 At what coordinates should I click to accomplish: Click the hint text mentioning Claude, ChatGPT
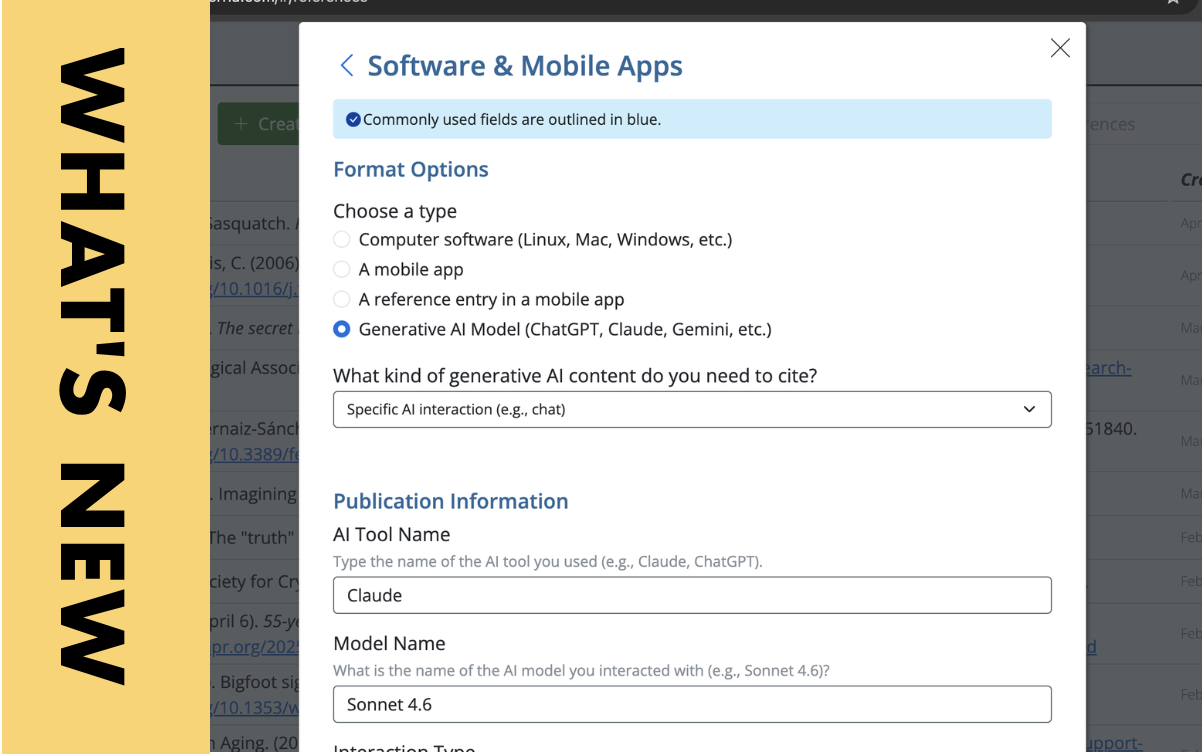coord(548,562)
